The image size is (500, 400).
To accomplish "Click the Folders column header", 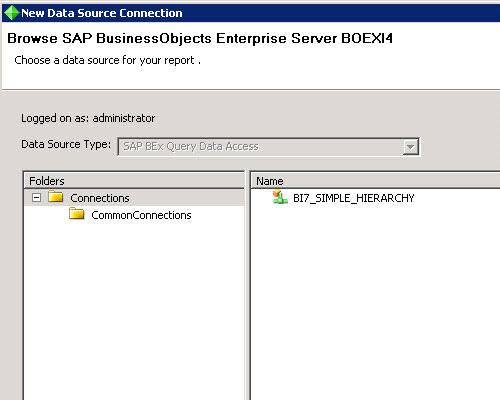I will coord(134,181).
